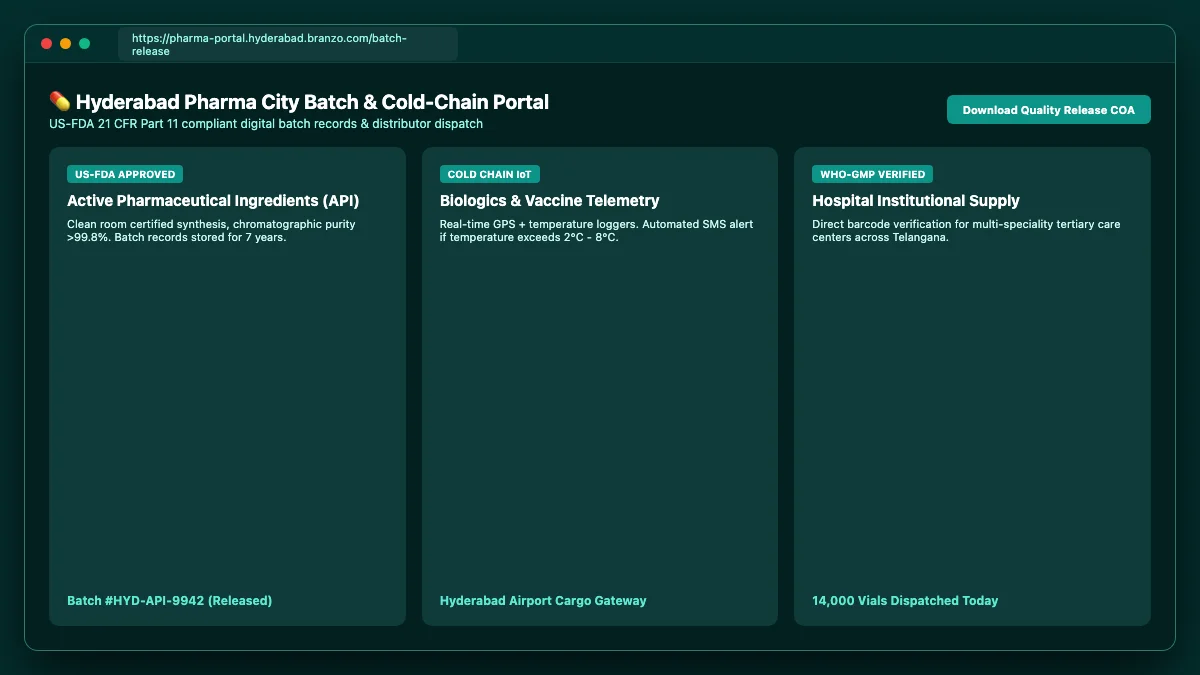Open Biologics & Vaccine Telemetry heading

point(550,201)
